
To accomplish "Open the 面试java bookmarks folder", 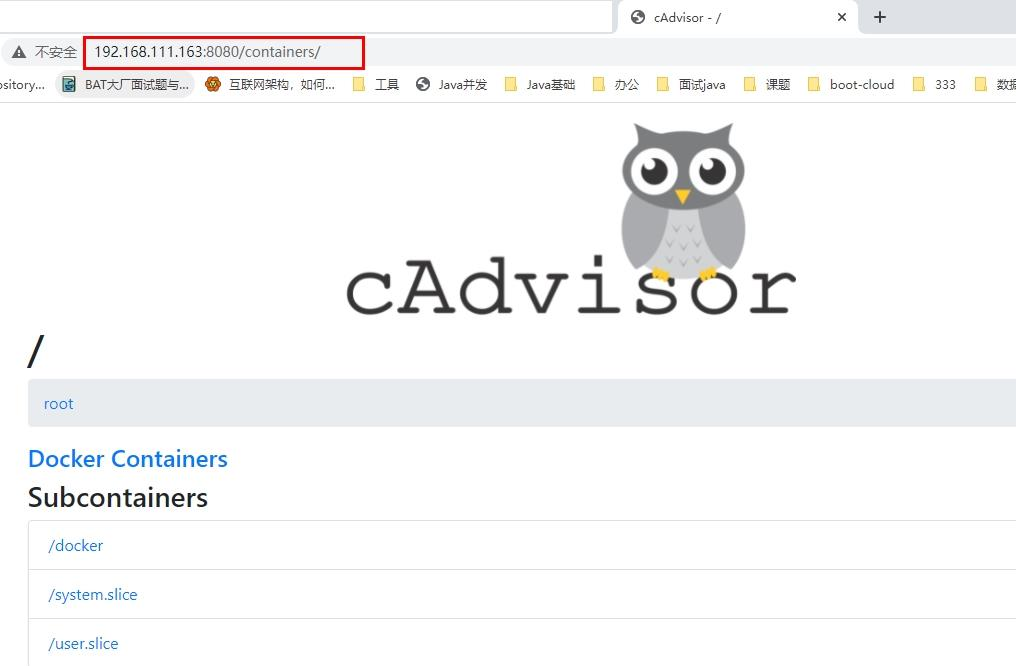I will coord(692,85).
